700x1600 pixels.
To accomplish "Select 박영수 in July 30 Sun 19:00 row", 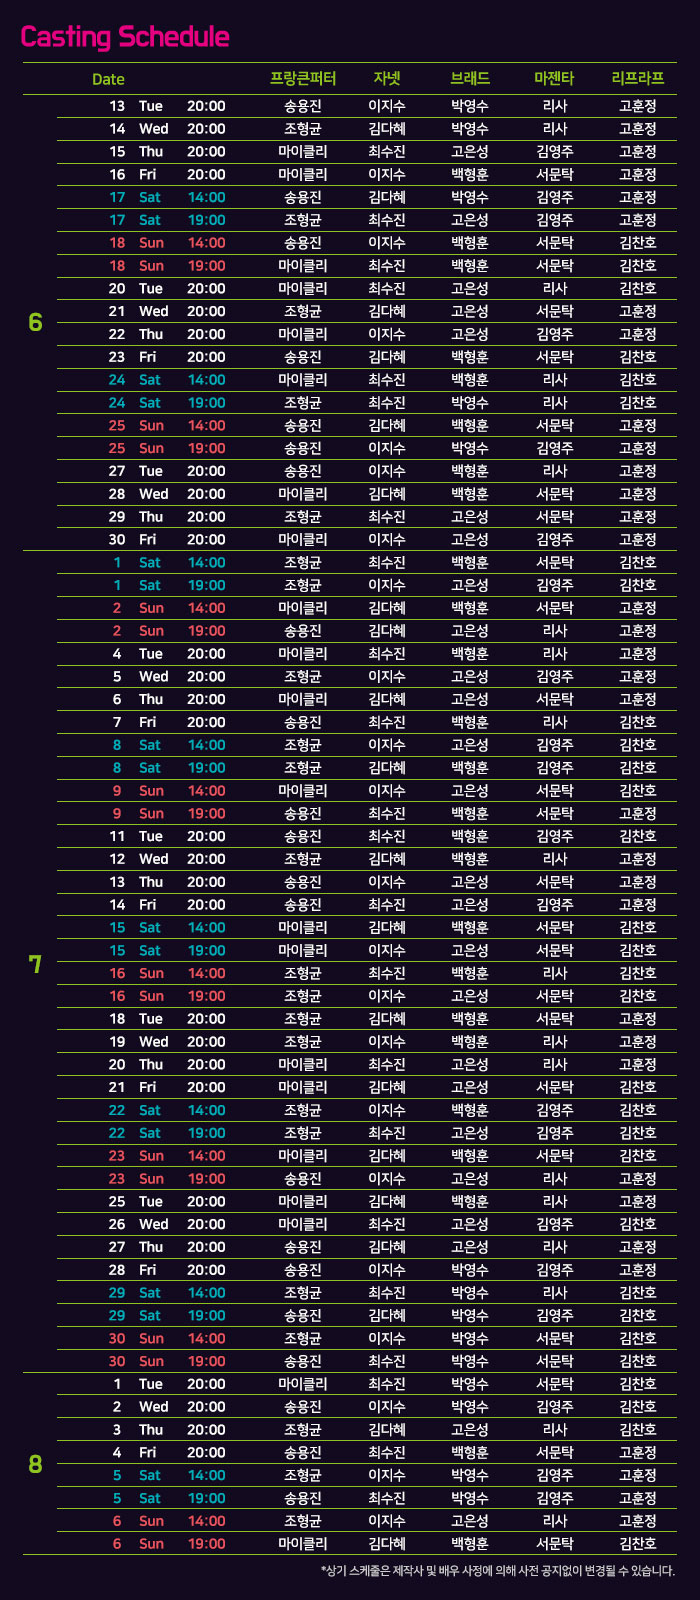I will pyautogui.click(x=469, y=1362).
